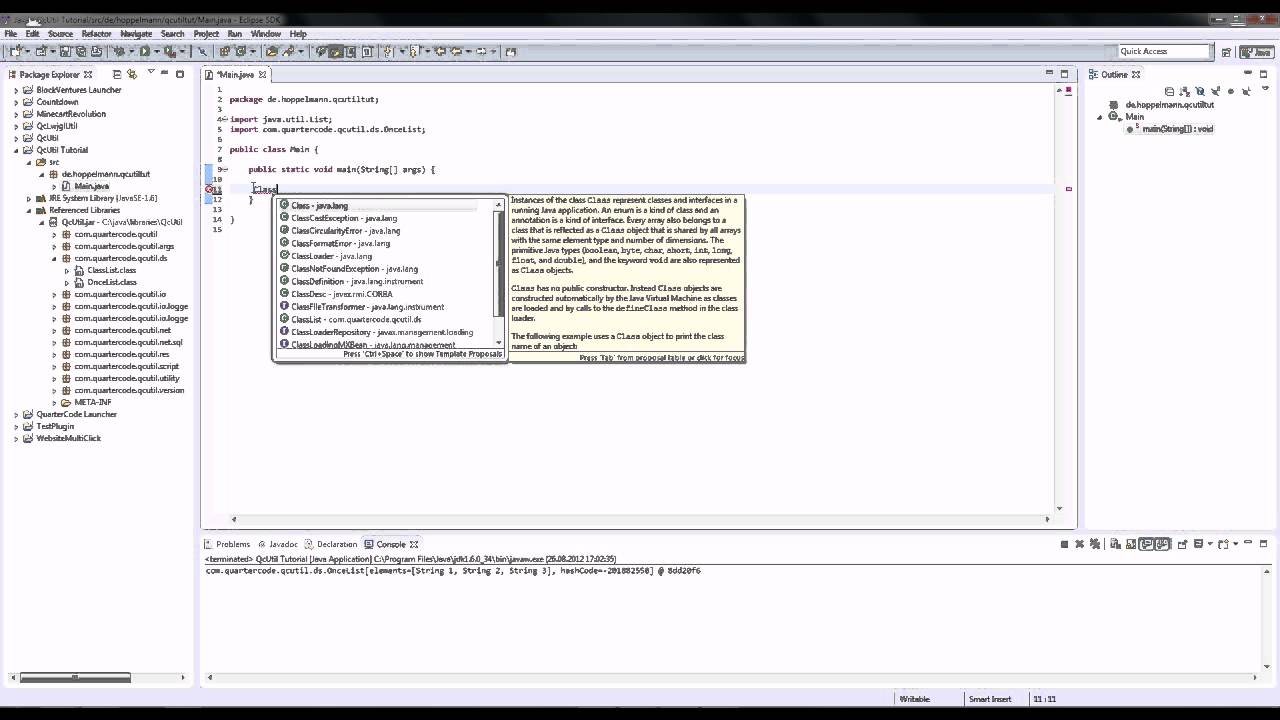Screen dimensions: 1280x720
Task: Open the File menu
Action: tap(11, 34)
